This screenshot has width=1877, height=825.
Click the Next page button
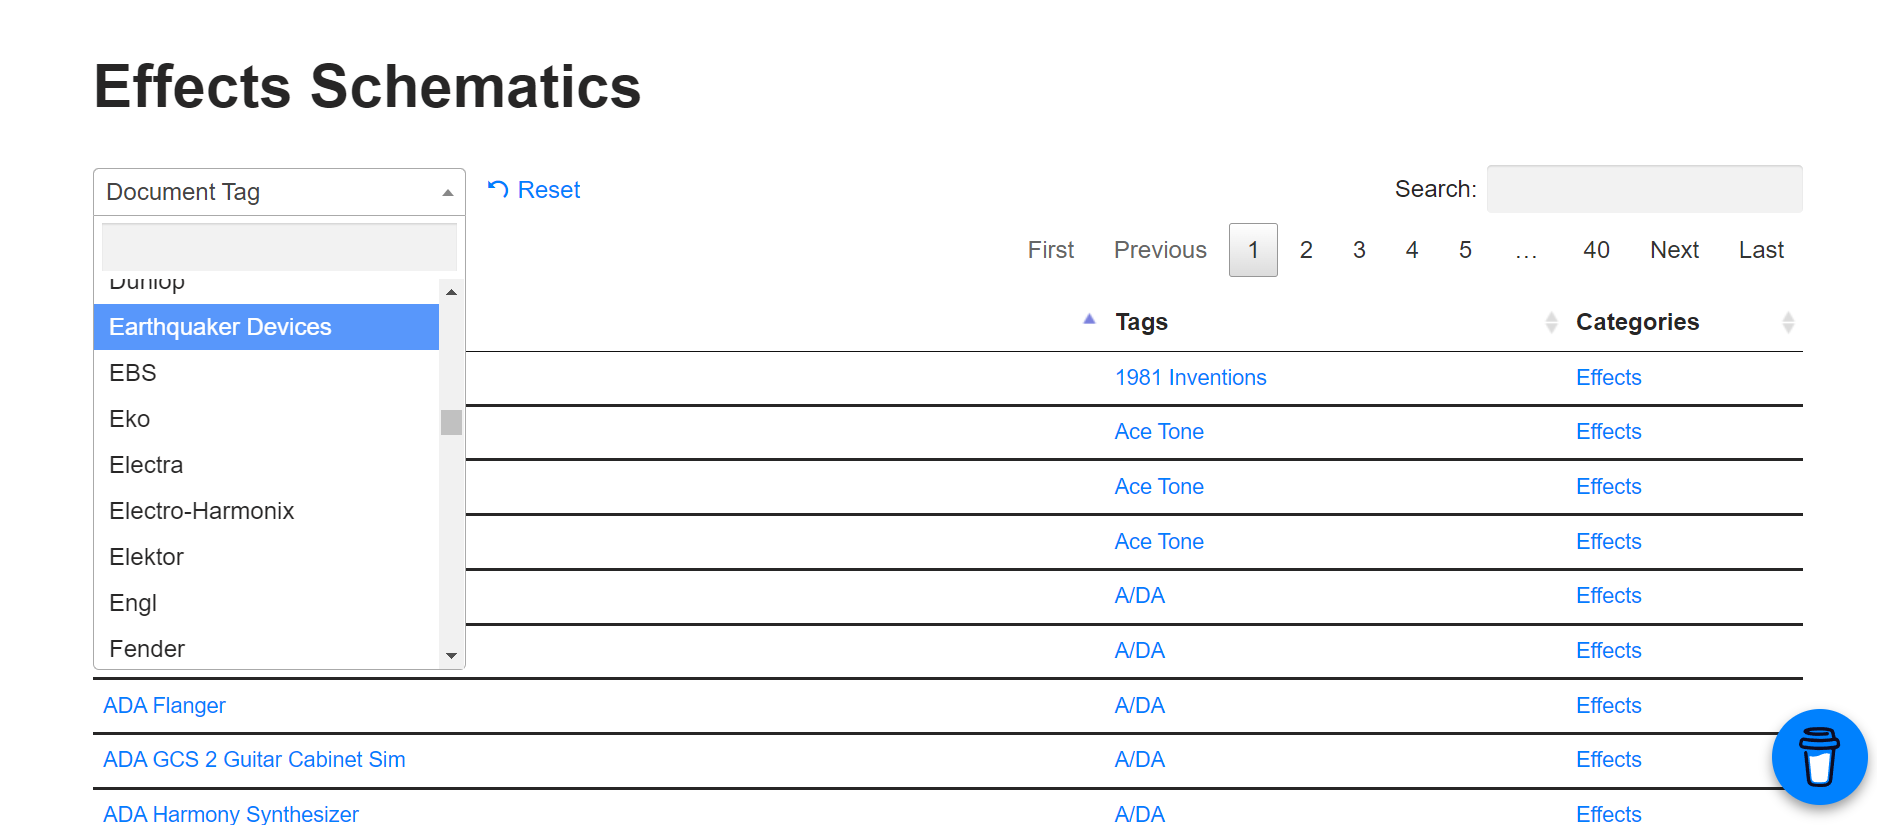[1675, 250]
